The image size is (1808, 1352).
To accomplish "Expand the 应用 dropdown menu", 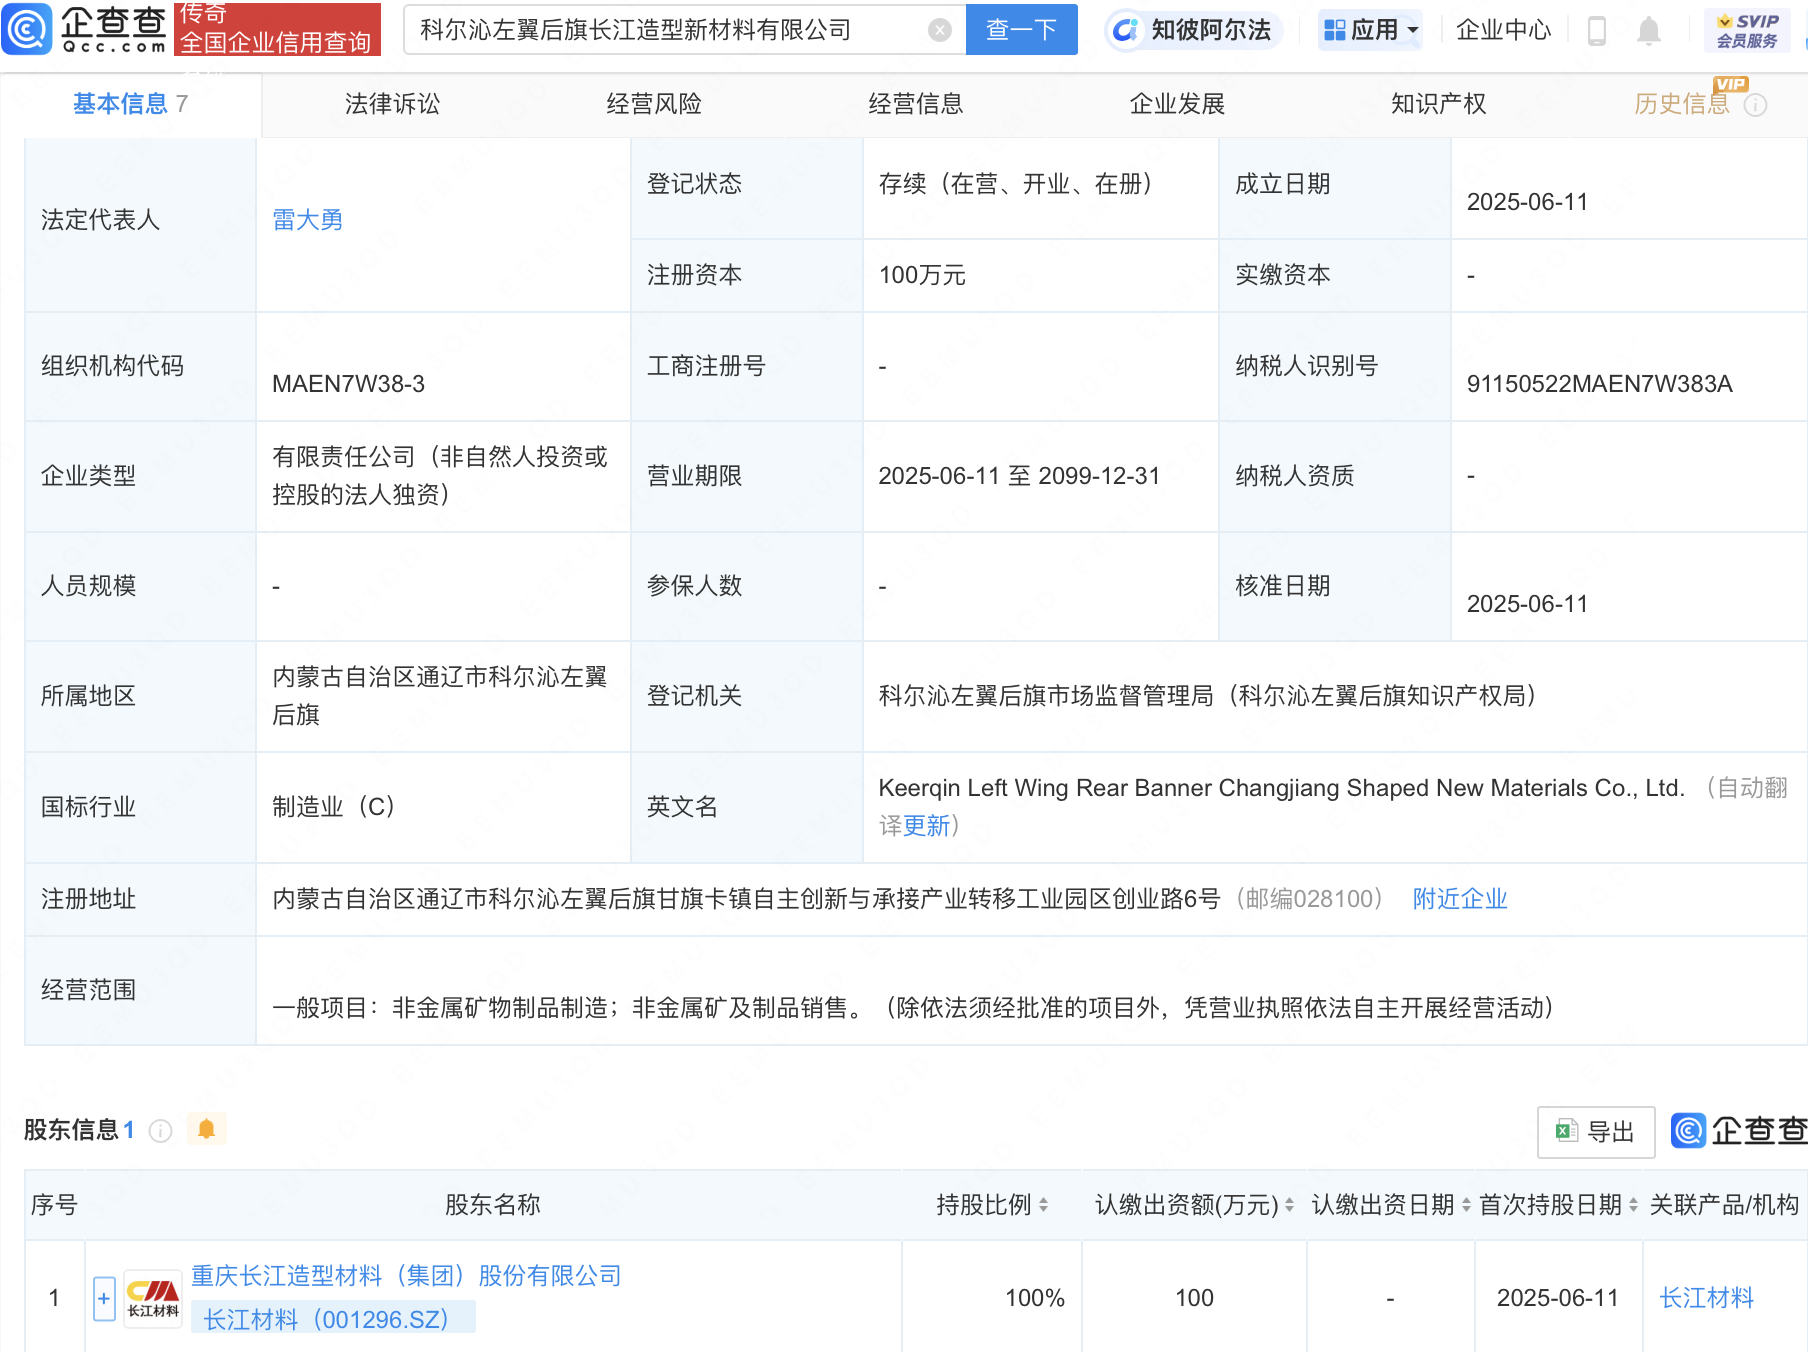I will (x=1370, y=30).
